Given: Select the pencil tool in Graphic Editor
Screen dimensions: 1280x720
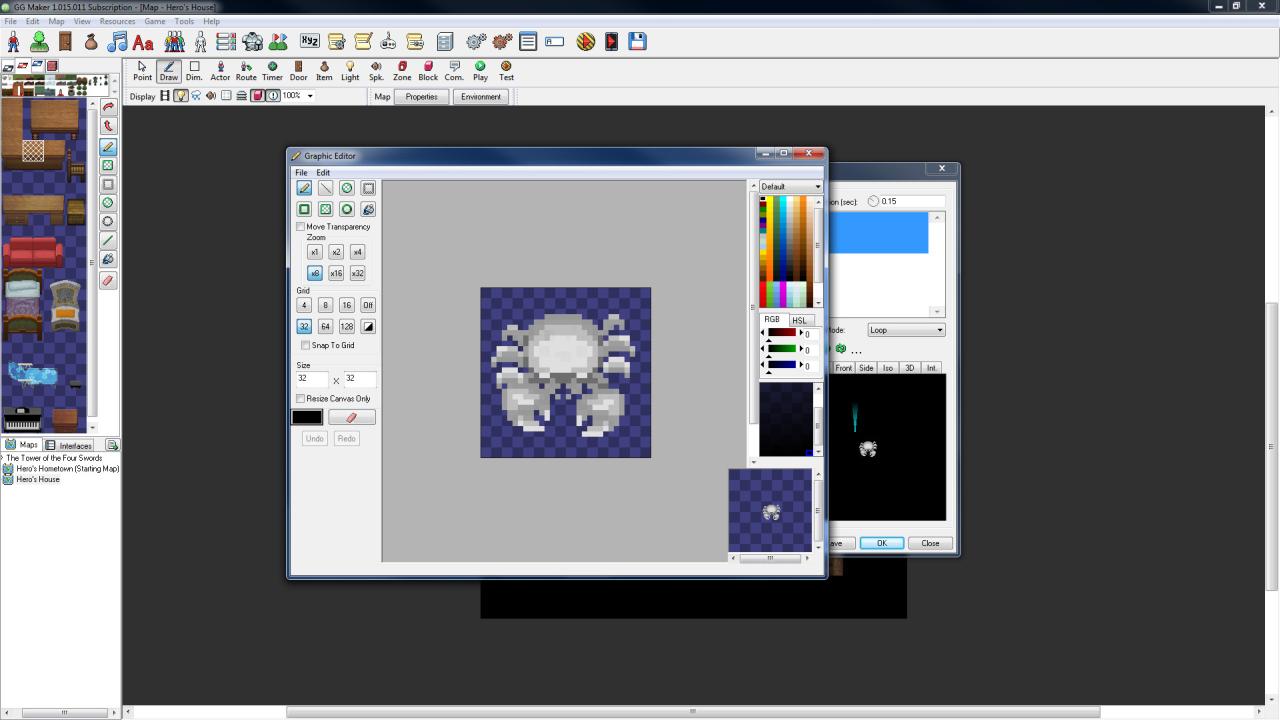Looking at the screenshot, I should click(x=304, y=188).
